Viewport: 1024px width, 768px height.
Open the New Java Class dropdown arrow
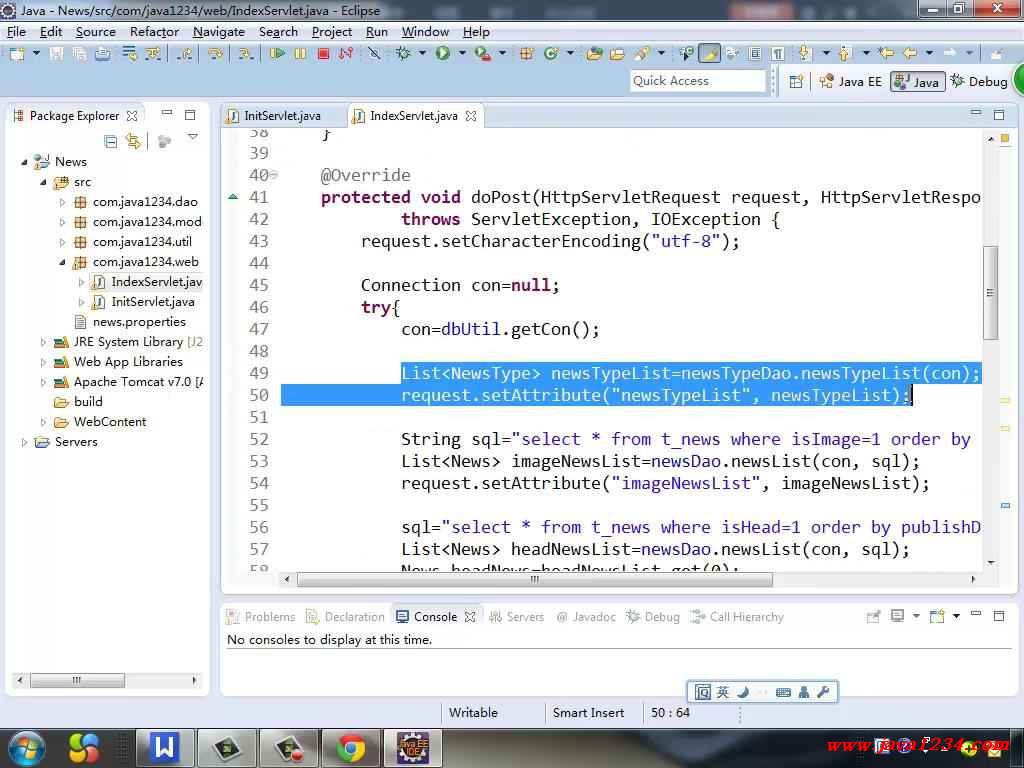570,54
